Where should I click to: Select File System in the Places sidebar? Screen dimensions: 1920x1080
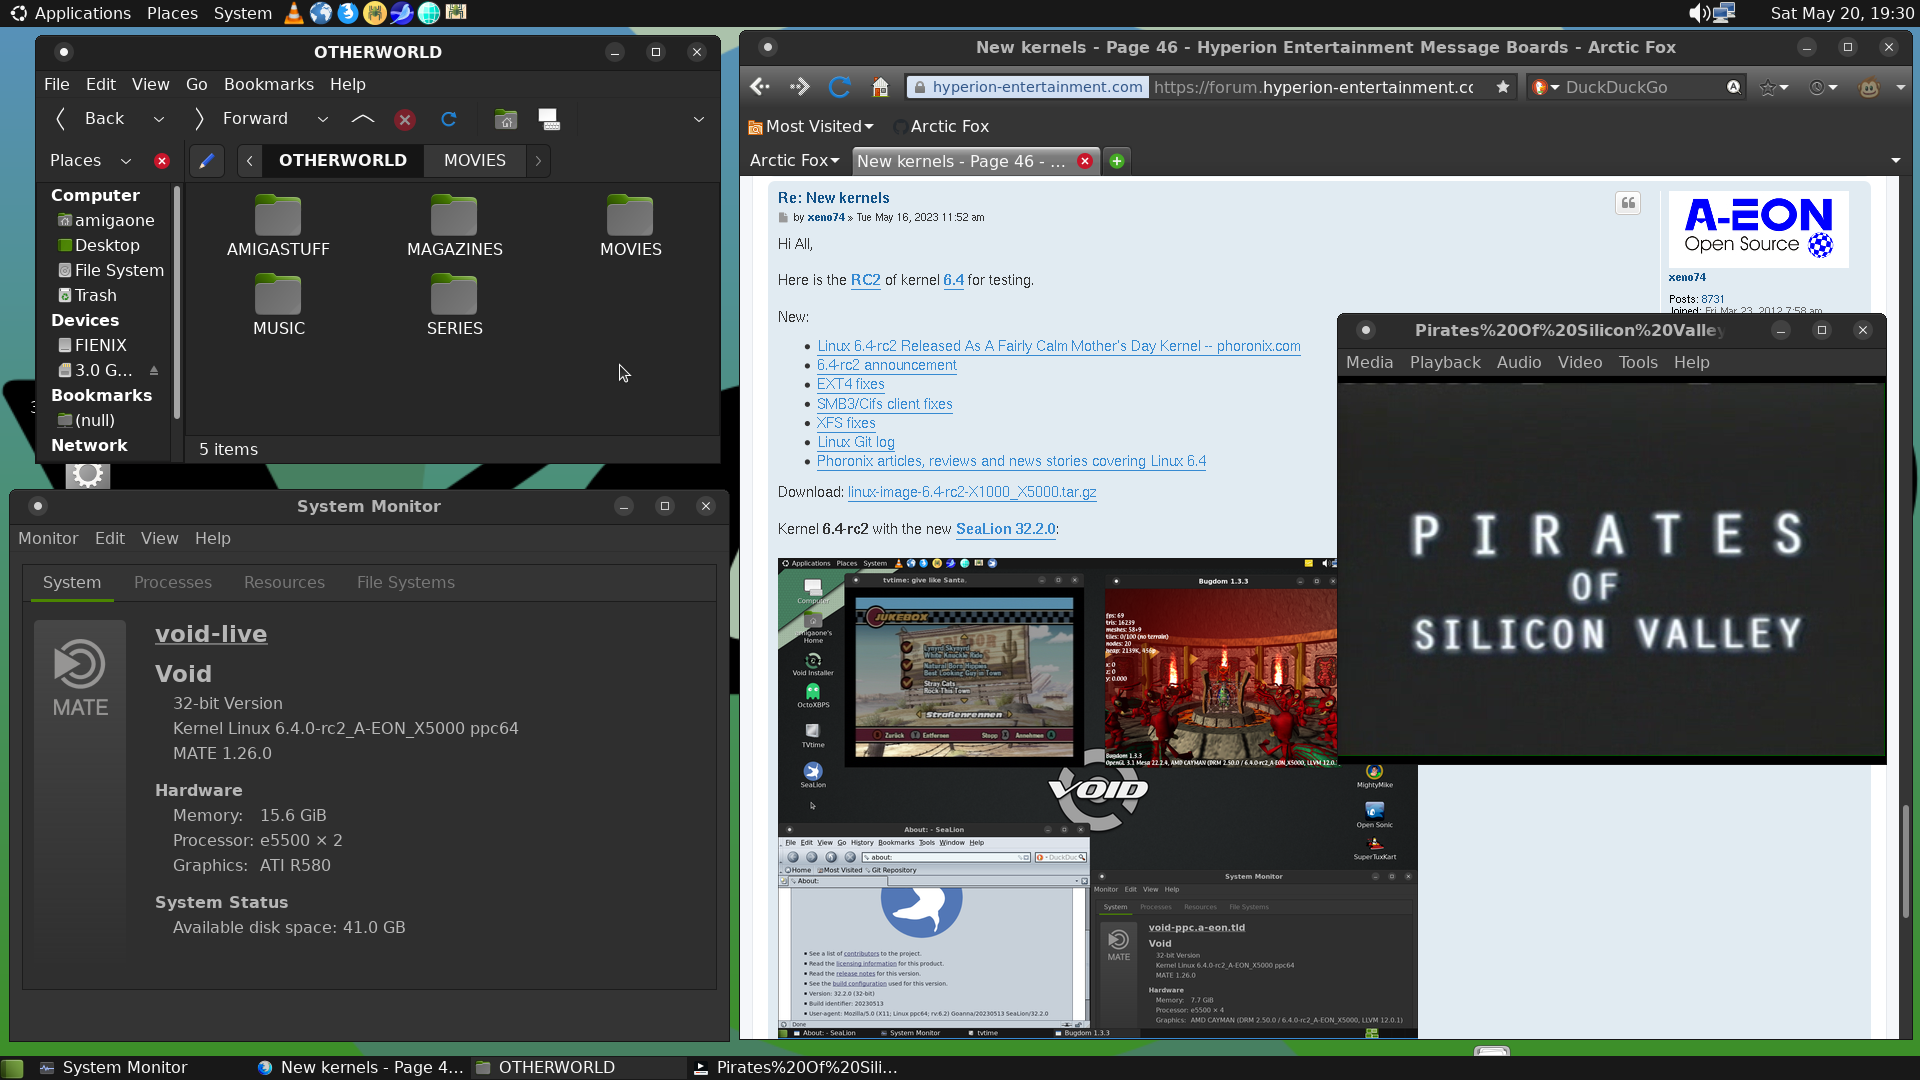click(x=111, y=271)
